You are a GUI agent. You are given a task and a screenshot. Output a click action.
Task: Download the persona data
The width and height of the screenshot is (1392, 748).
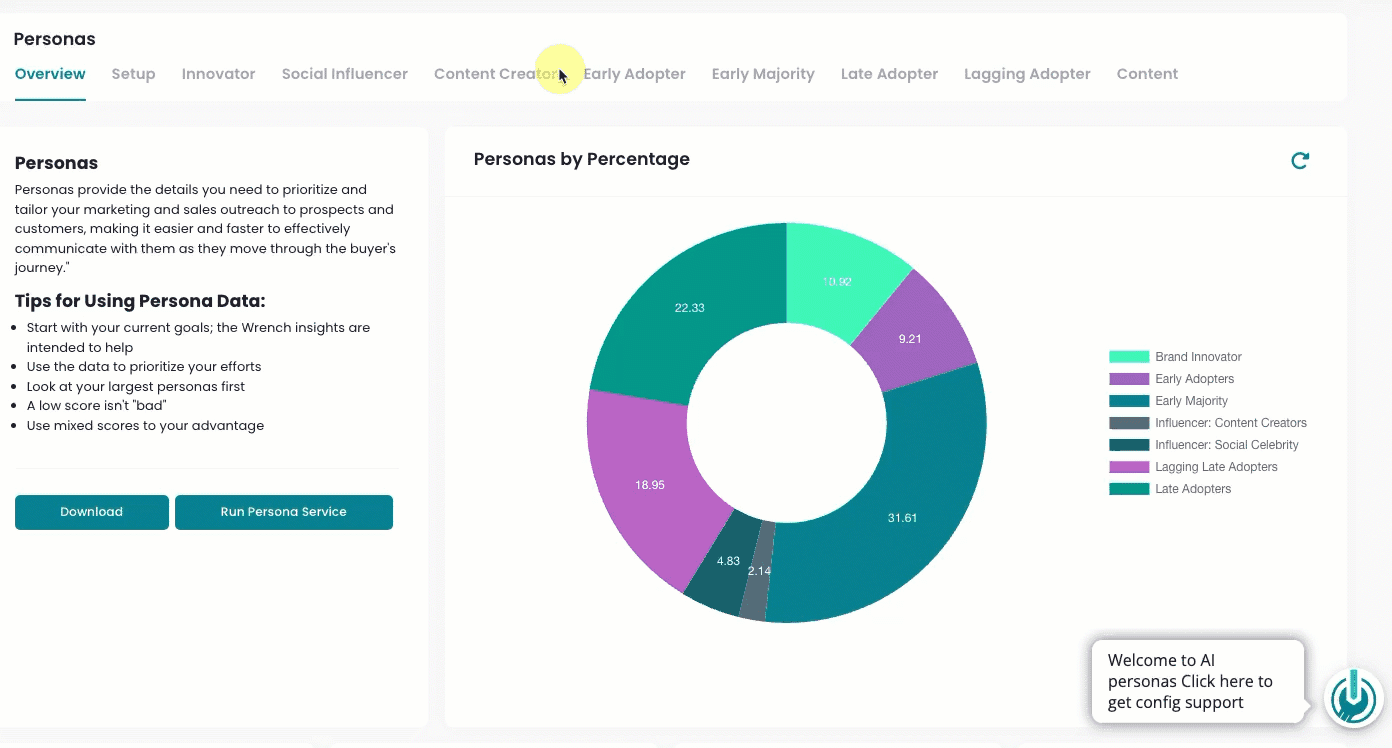(92, 512)
